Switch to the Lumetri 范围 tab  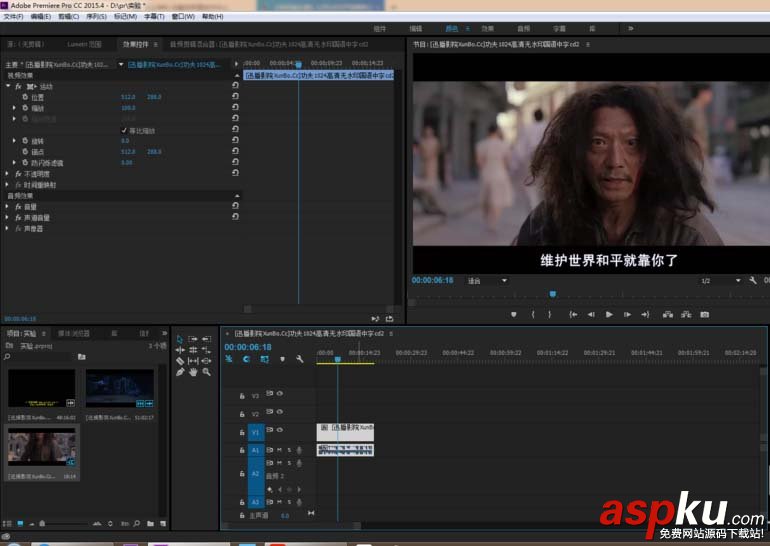83,44
